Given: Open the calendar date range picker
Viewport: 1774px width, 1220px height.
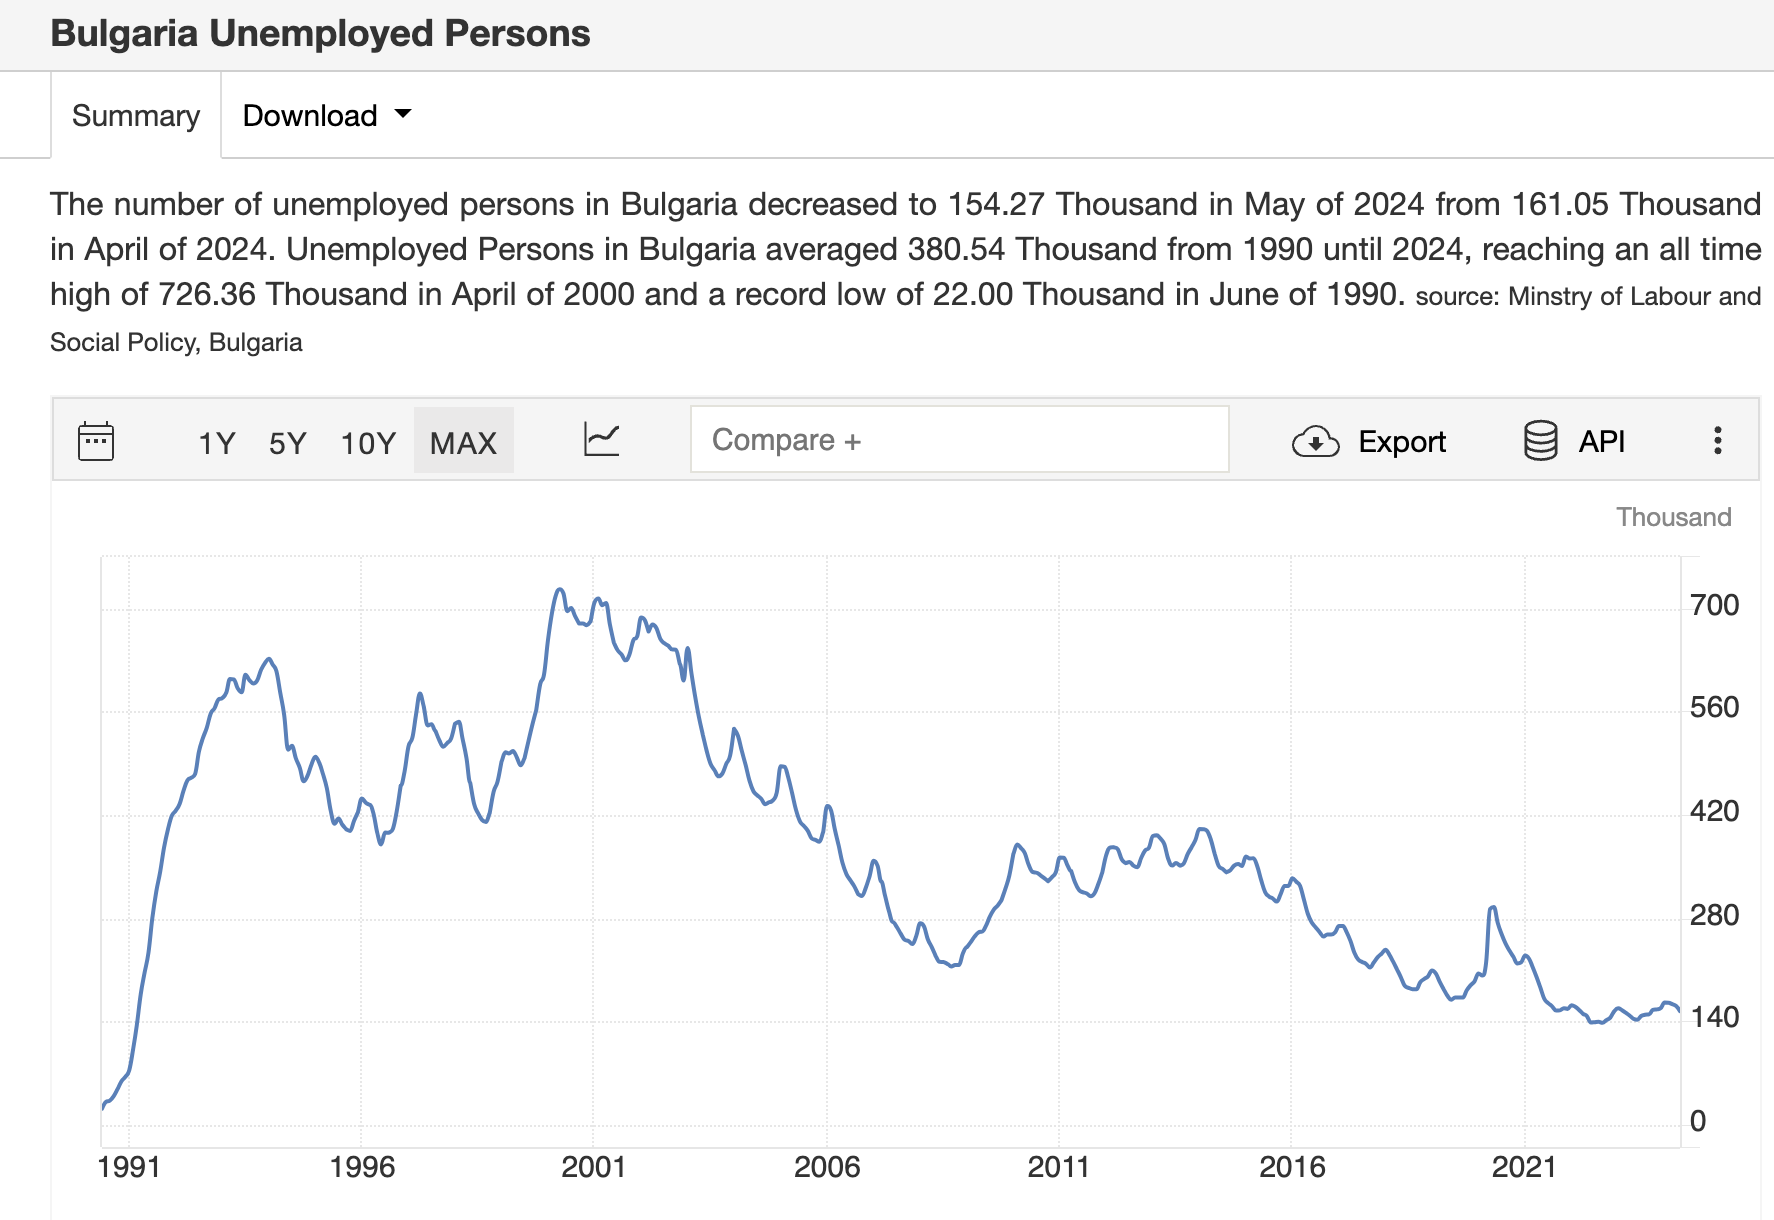Looking at the screenshot, I should [96, 441].
